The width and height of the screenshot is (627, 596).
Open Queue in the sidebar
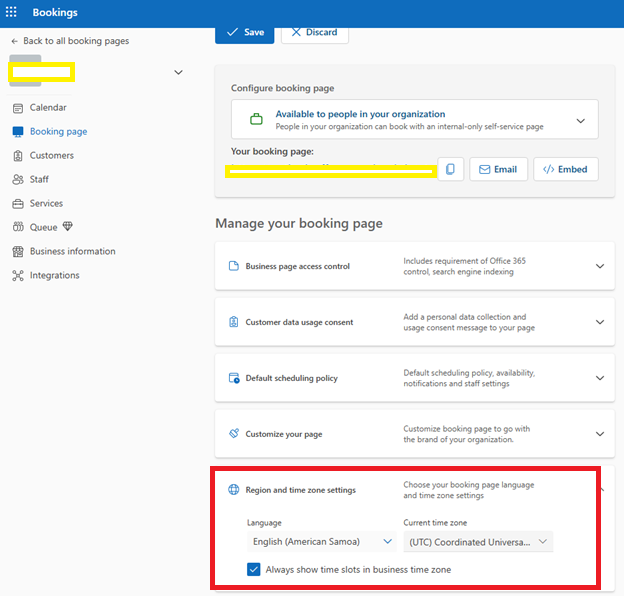[x=44, y=228]
